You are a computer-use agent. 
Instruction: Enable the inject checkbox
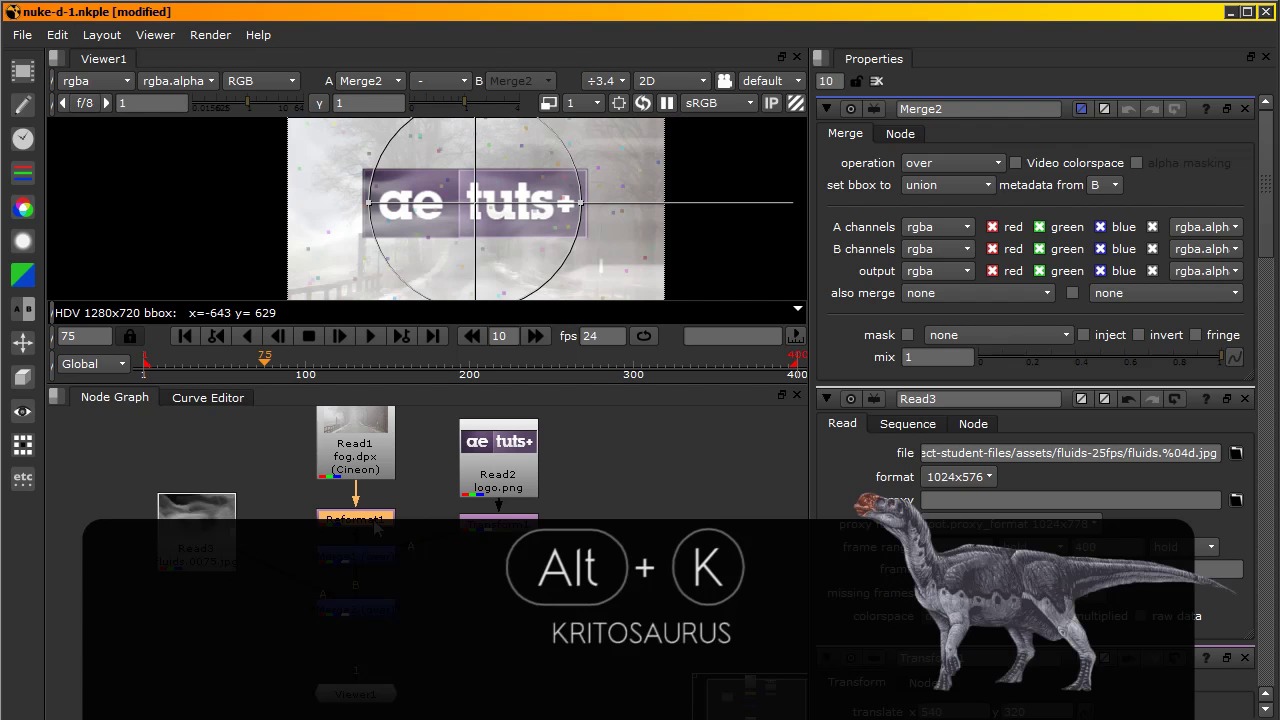tap(1083, 335)
